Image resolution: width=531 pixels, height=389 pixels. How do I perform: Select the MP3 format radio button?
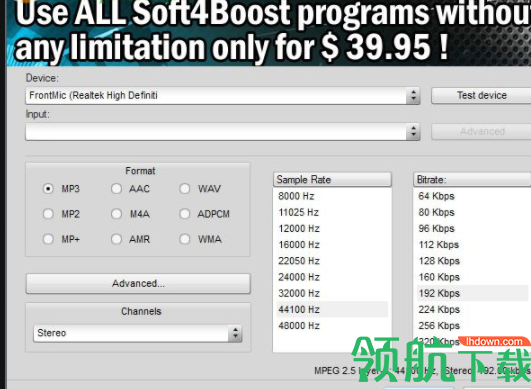tap(48, 189)
